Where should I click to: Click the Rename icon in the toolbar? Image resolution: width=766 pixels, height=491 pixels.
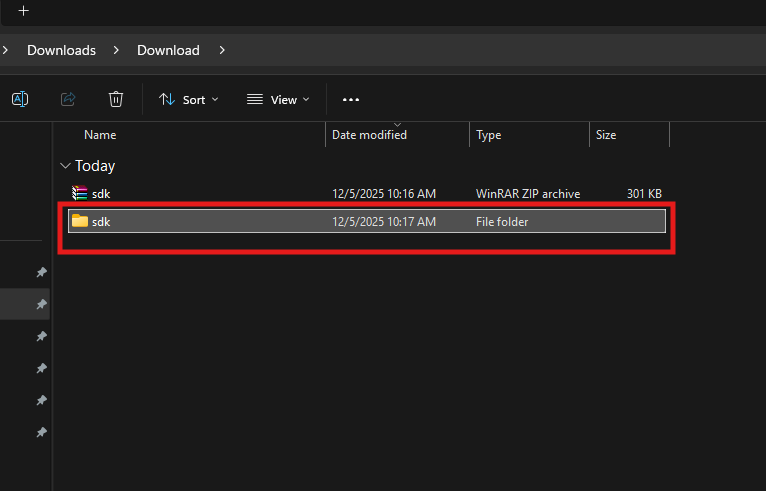20,99
